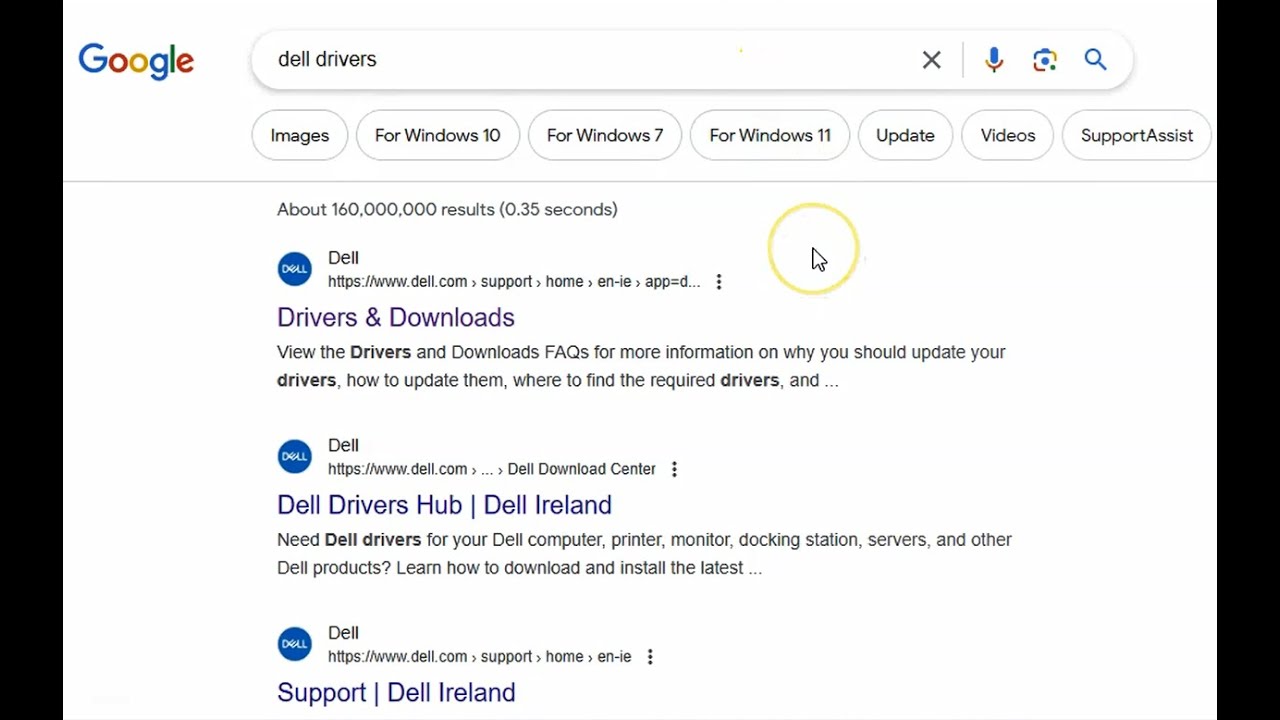The height and width of the screenshot is (720, 1280).
Task: Start voice search with the microphone icon
Action: (993, 60)
